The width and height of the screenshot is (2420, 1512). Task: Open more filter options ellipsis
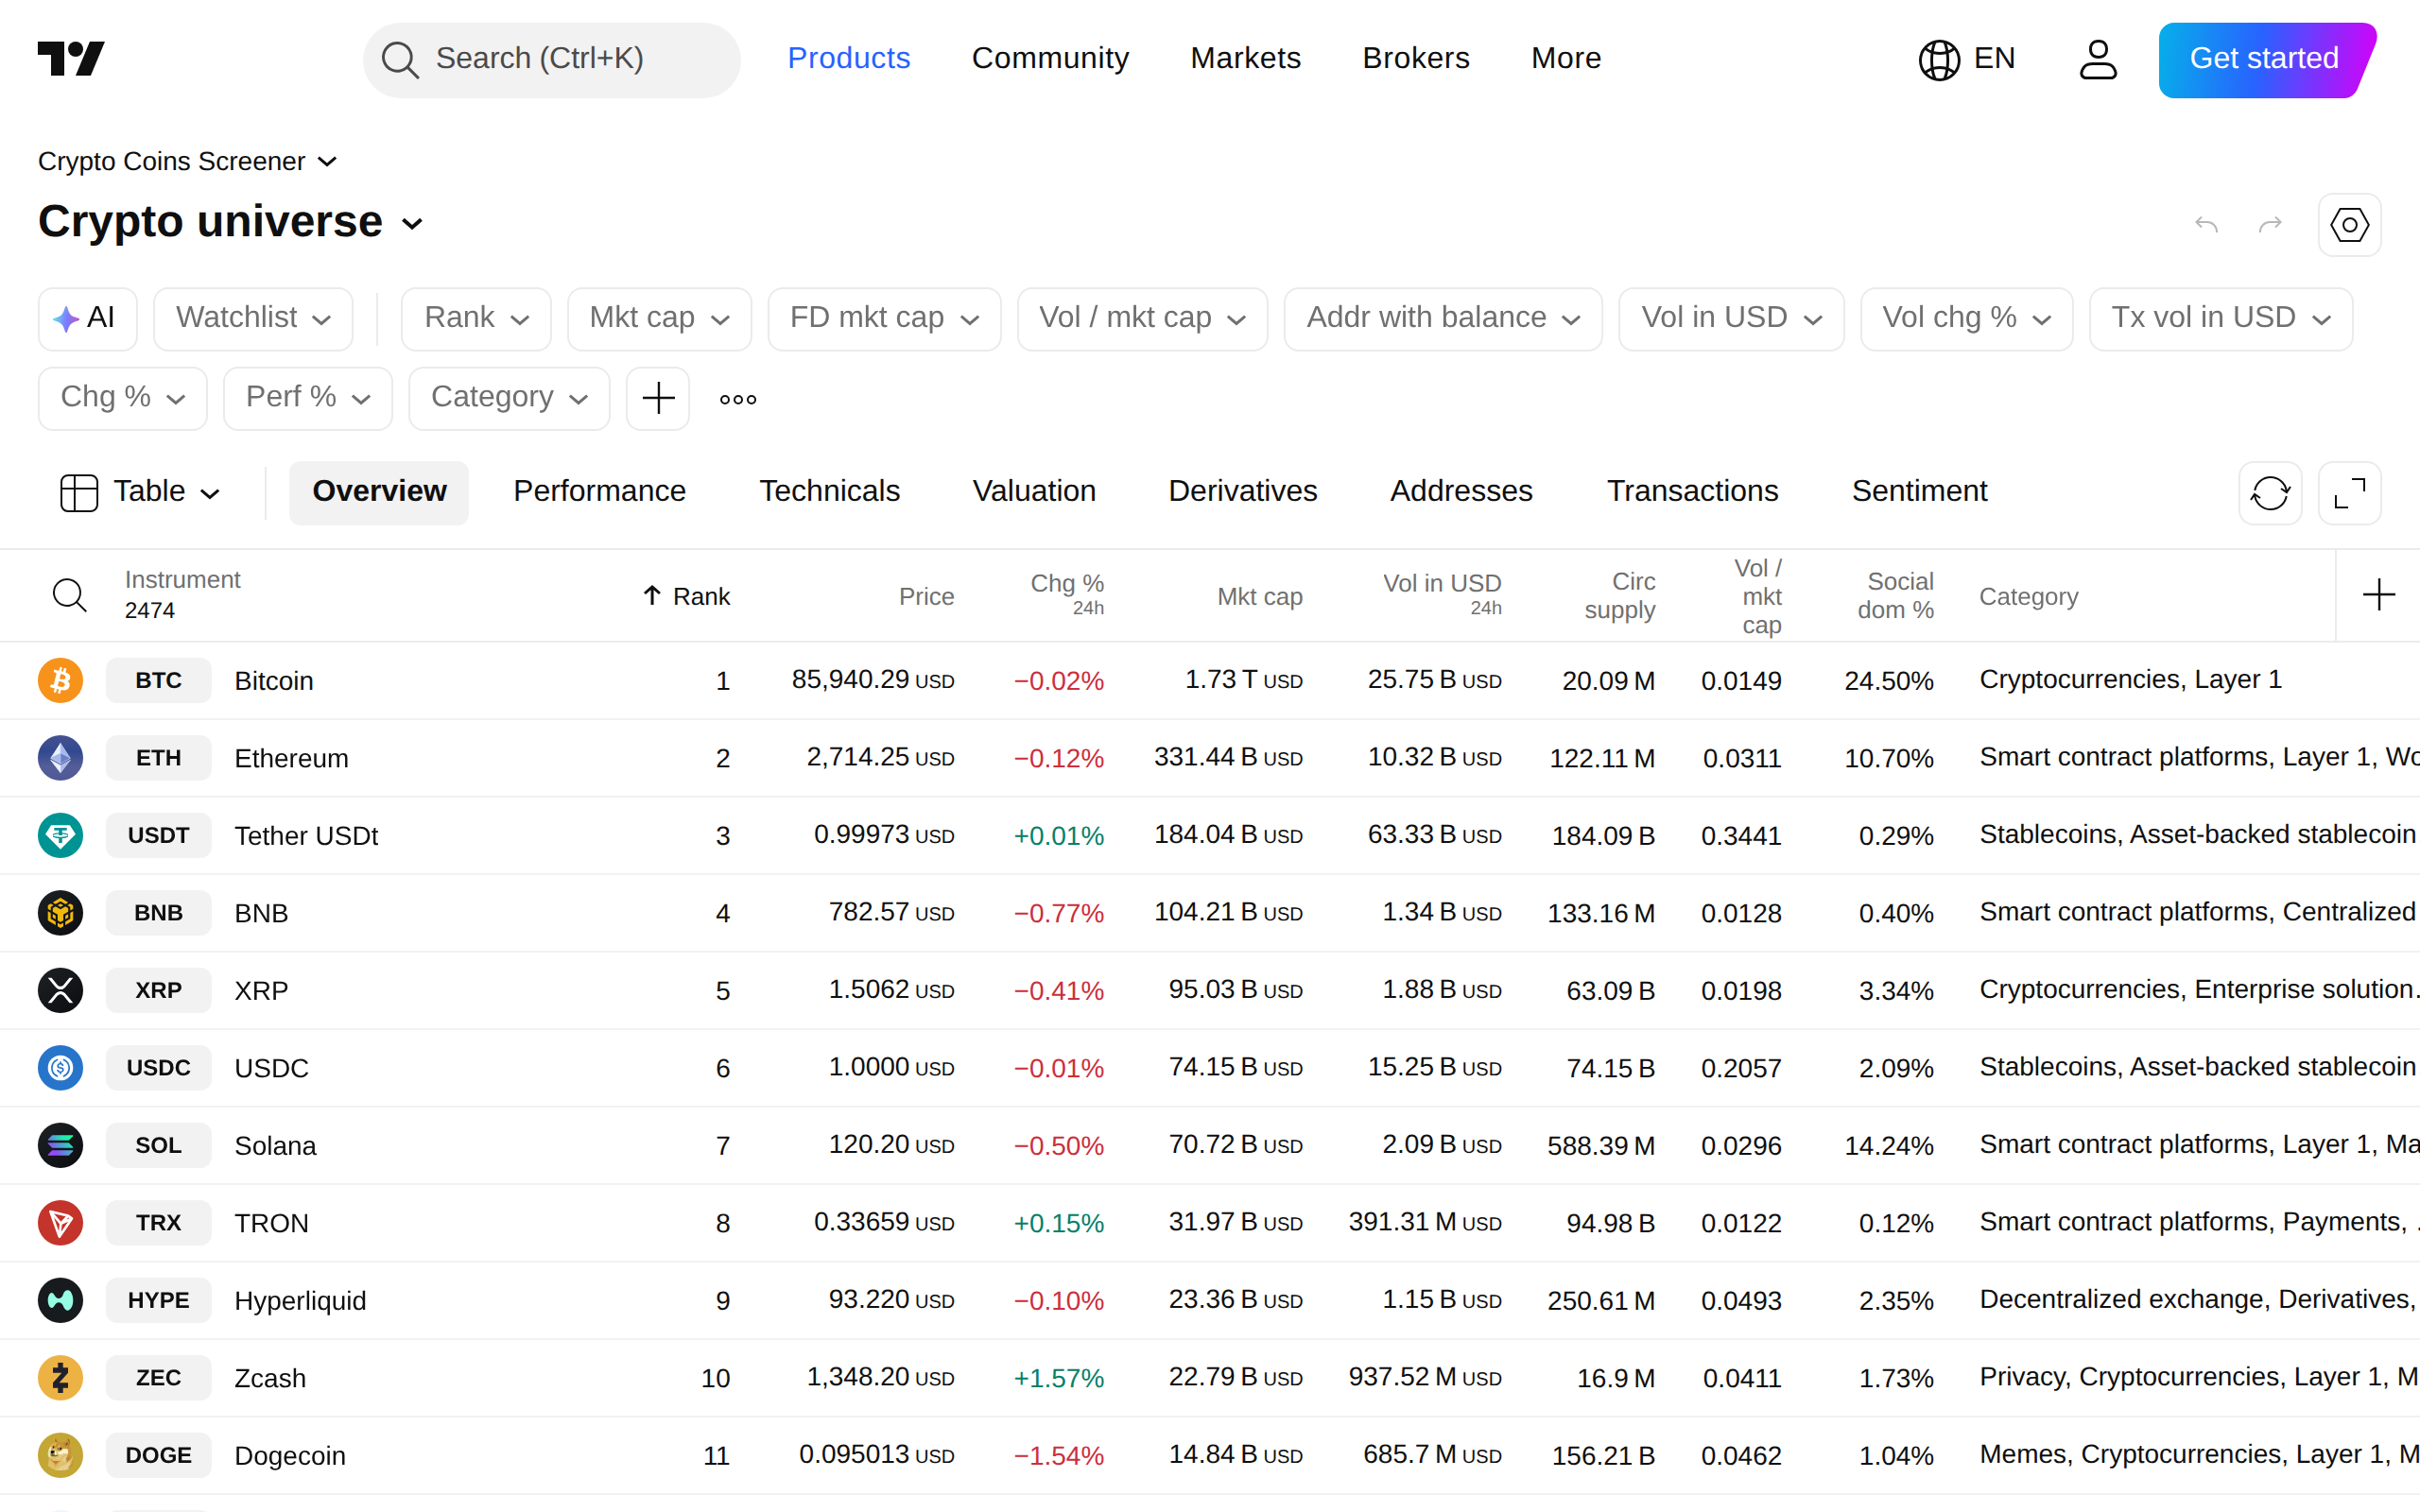click(738, 399)
